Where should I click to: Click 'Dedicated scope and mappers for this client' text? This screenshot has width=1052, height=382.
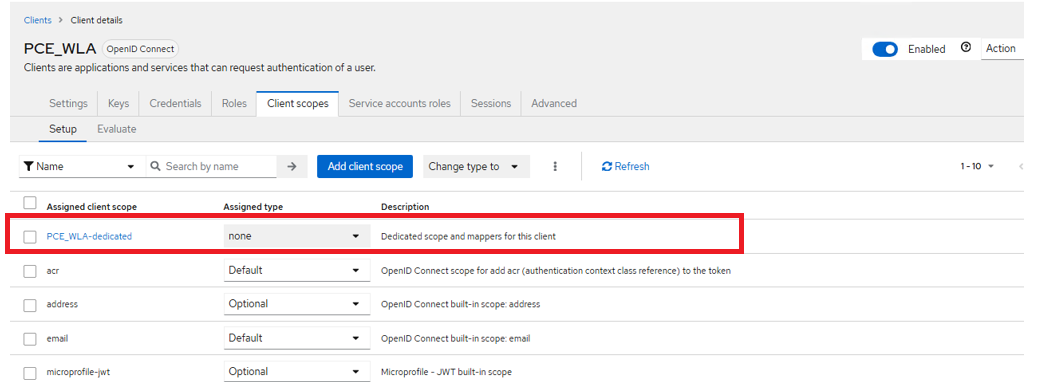click(468, 236)
